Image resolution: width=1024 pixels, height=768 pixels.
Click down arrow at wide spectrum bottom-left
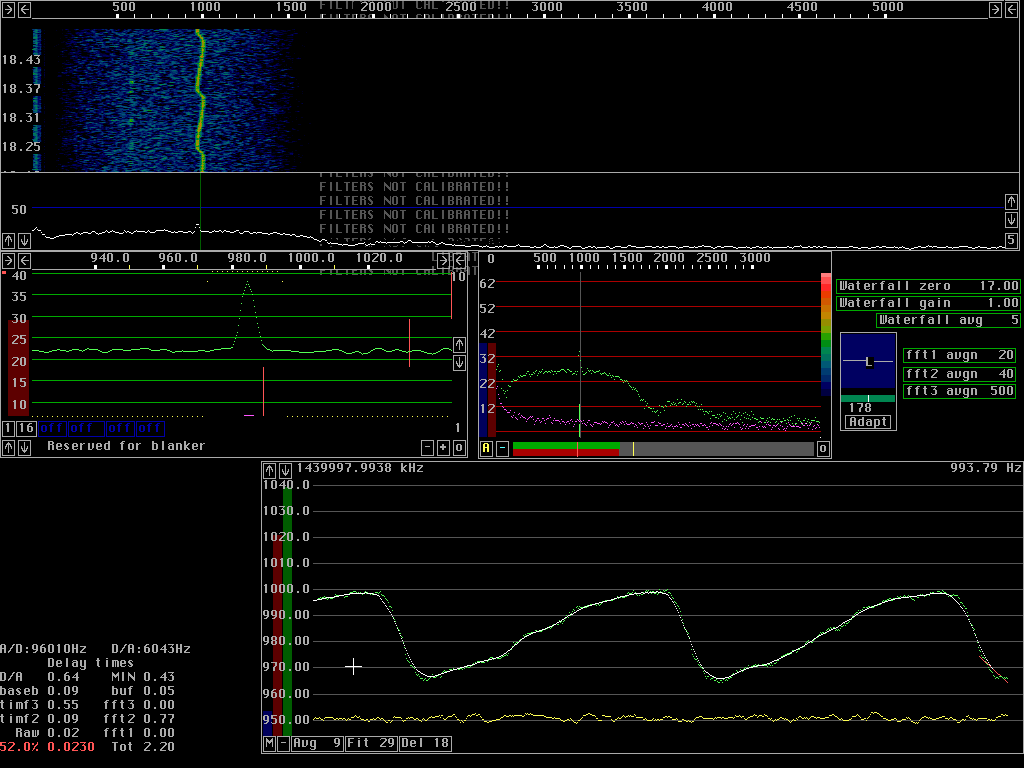24,240
